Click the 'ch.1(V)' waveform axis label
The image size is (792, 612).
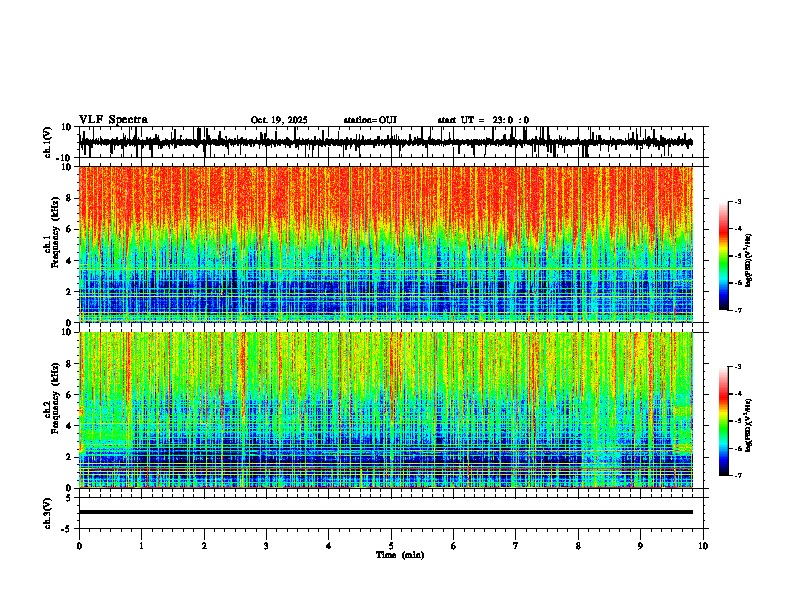pyautogui.click(x=48, y=142)
